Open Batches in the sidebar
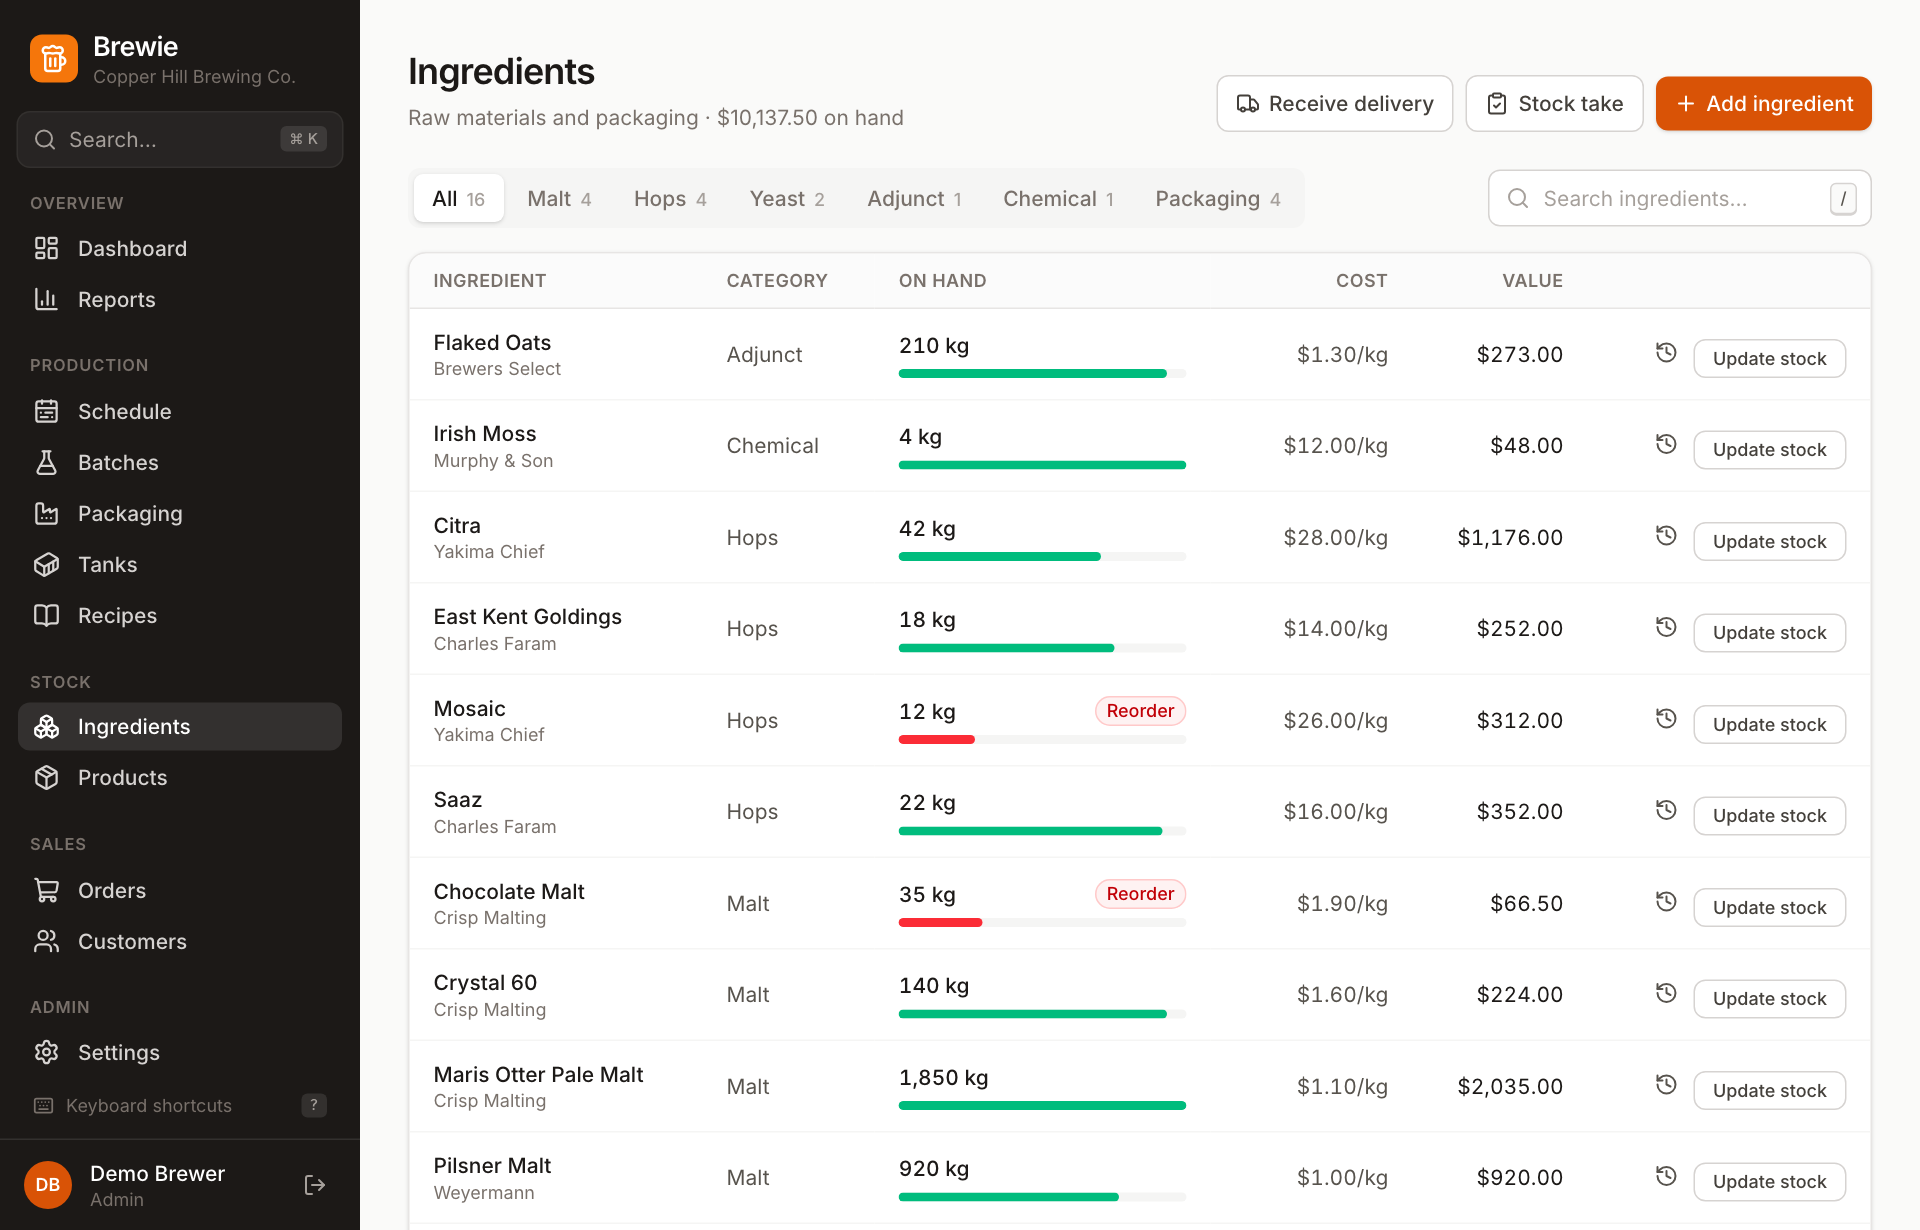The height and width of the screenshot is (1230, 1920). [x=180, y=462]
